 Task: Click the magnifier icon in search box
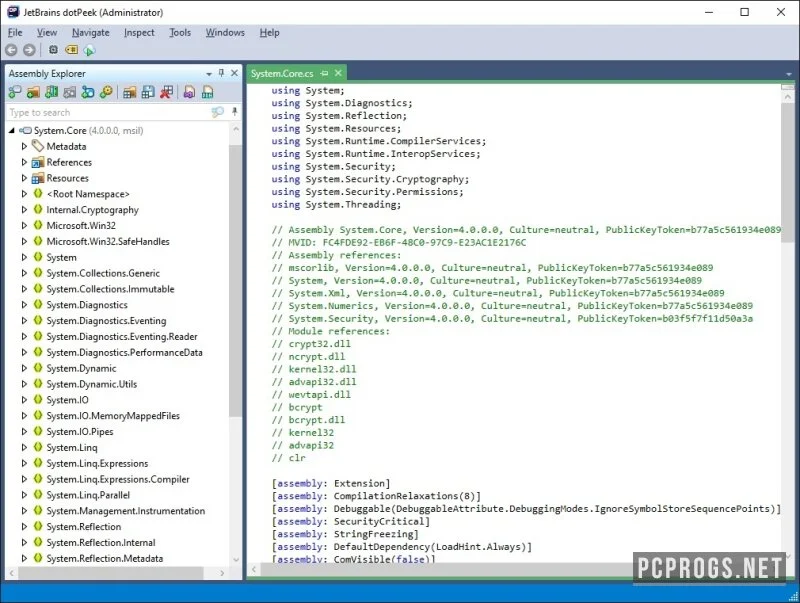tap(218, 112)
